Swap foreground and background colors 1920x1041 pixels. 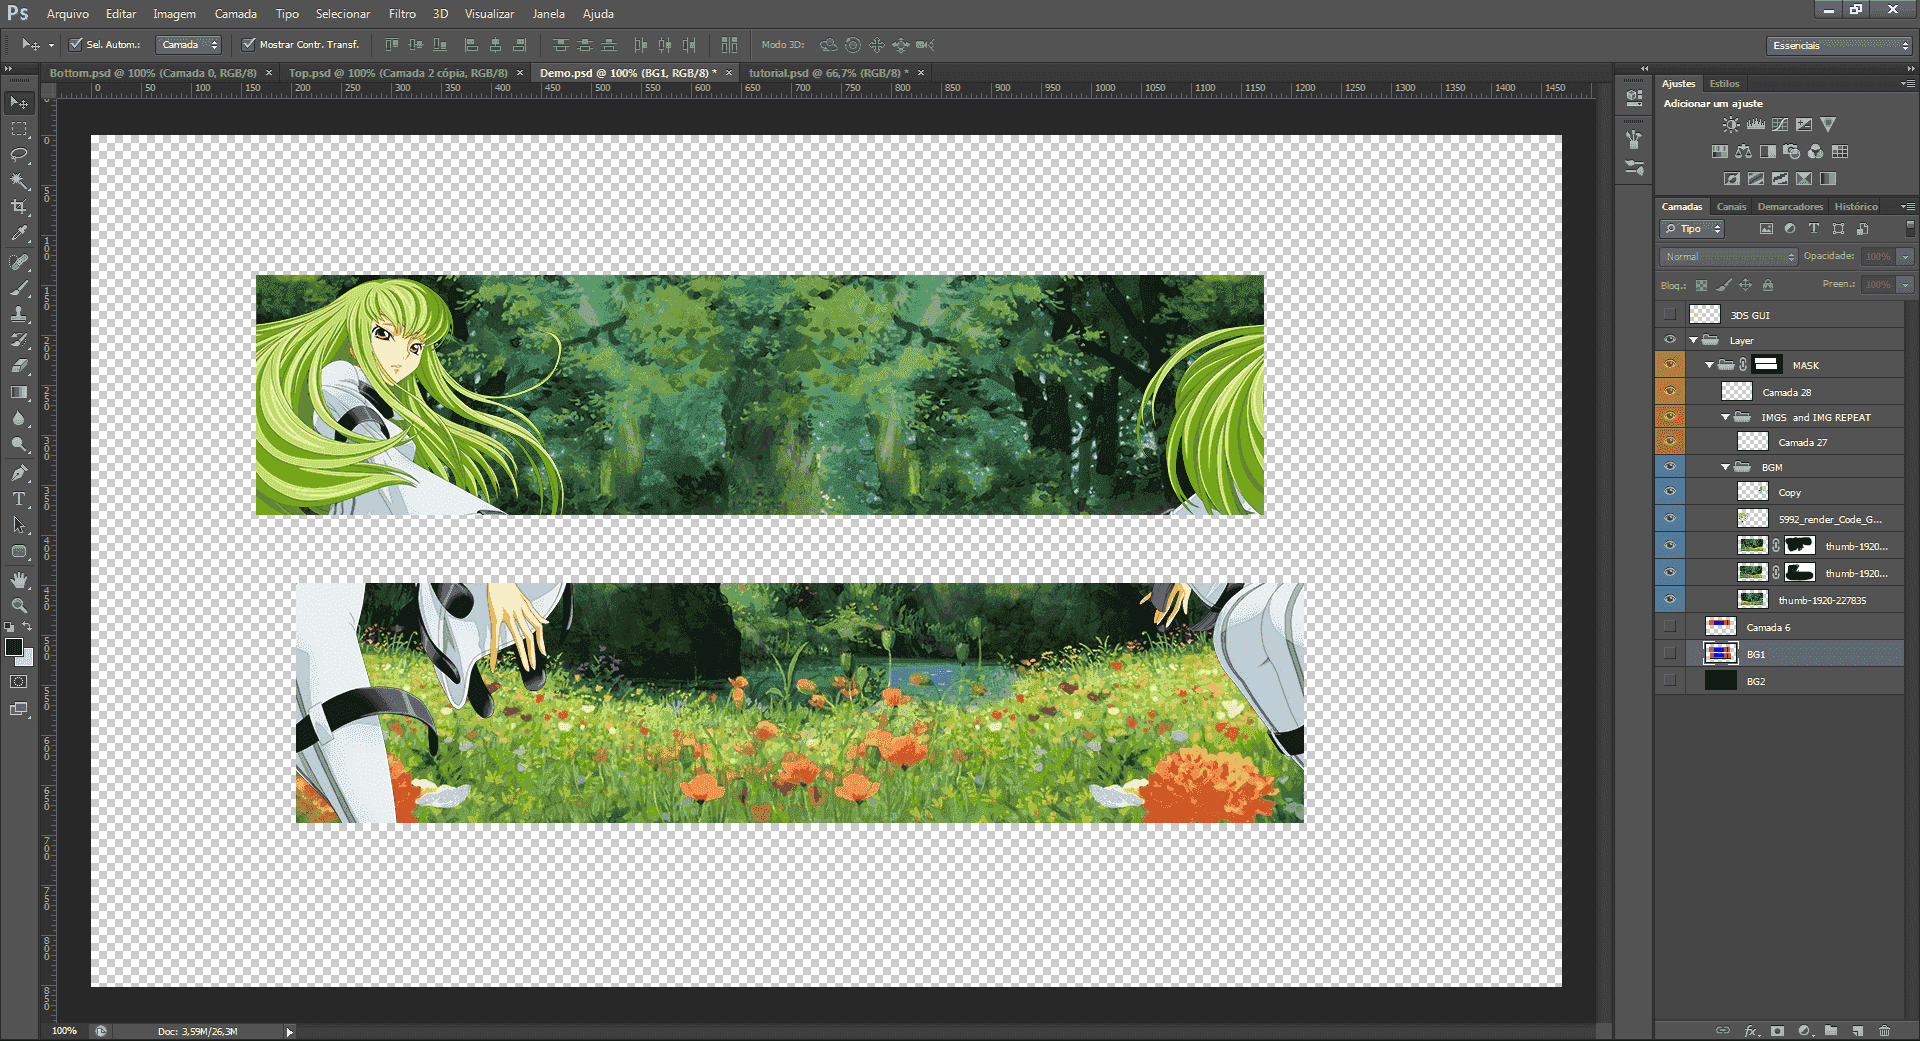pyautogui.click(x=28, y=627)
